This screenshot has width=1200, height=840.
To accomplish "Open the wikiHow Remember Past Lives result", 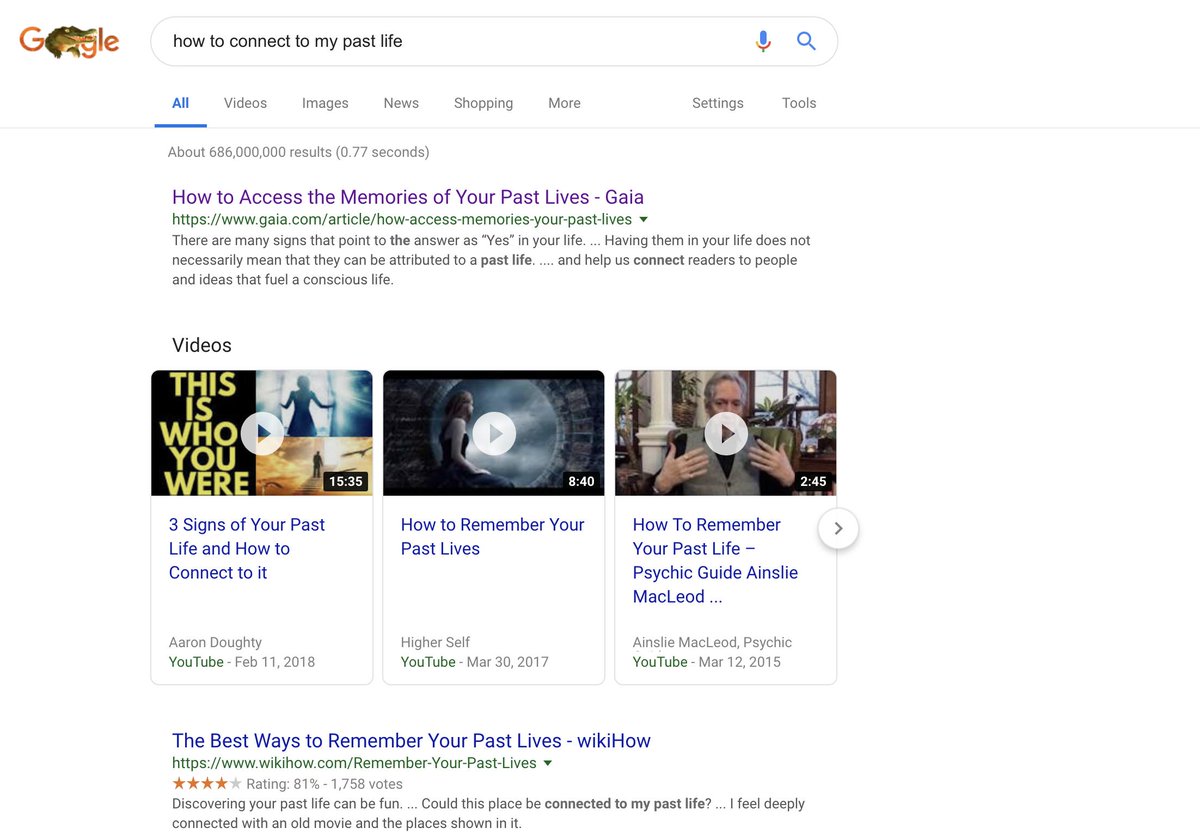I will click(411, 741).
